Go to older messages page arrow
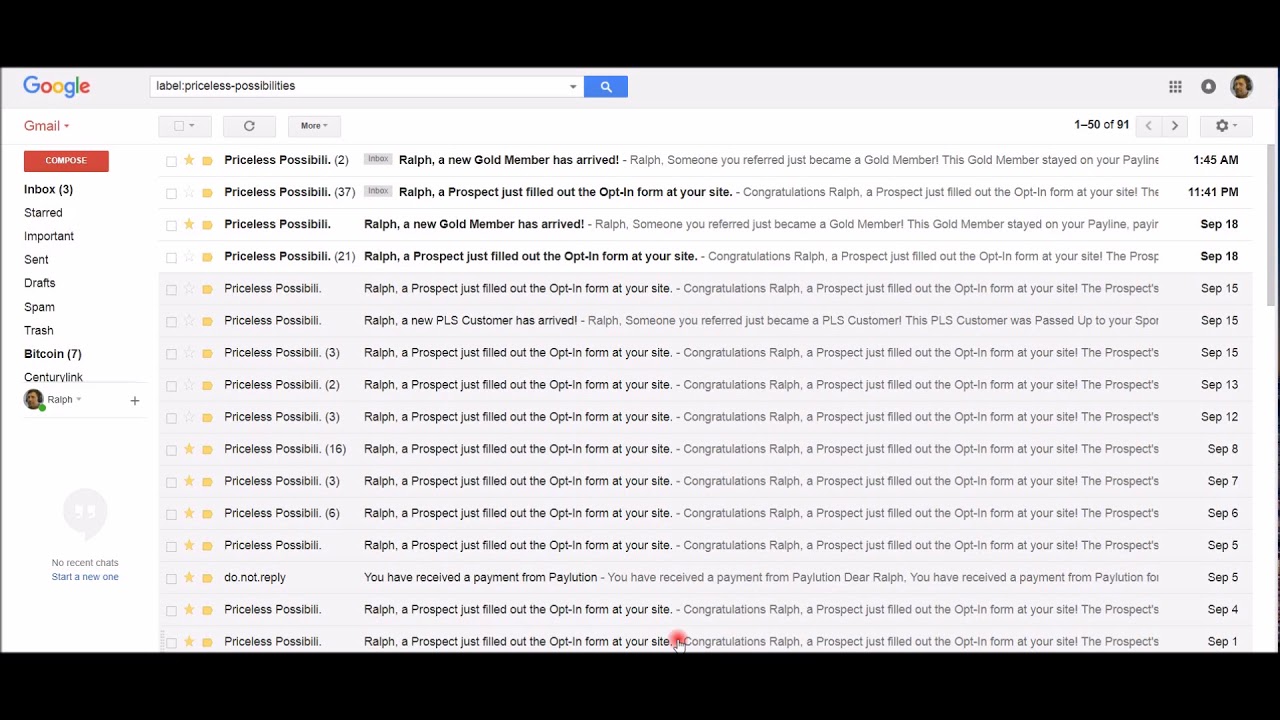Image resolution: width=1280 pixels, height=720 pixels. point(1175,126)
